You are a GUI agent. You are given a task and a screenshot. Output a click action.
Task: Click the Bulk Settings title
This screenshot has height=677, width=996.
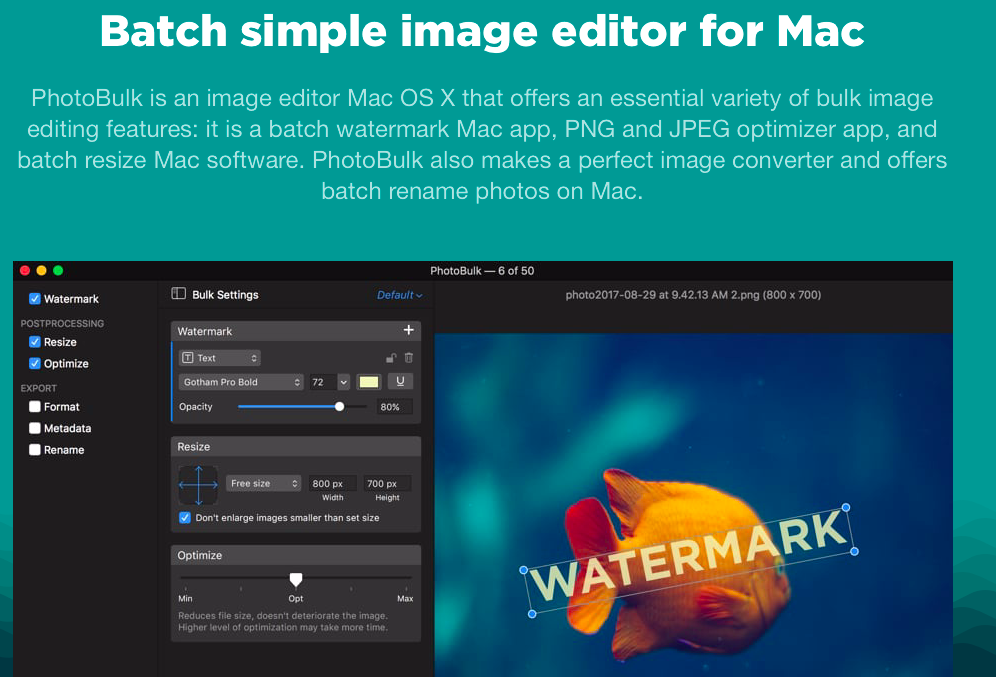pyautogui.click(x=225, y=295)
